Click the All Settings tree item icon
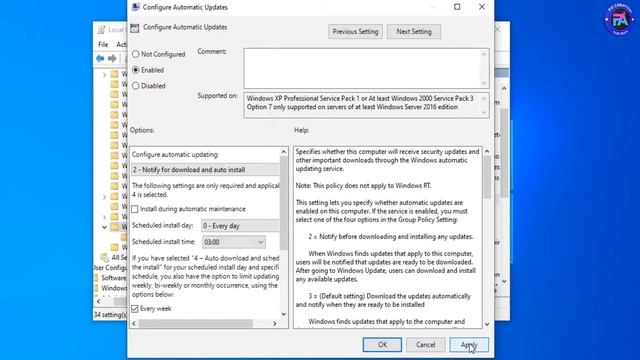 tap(104, 257)
